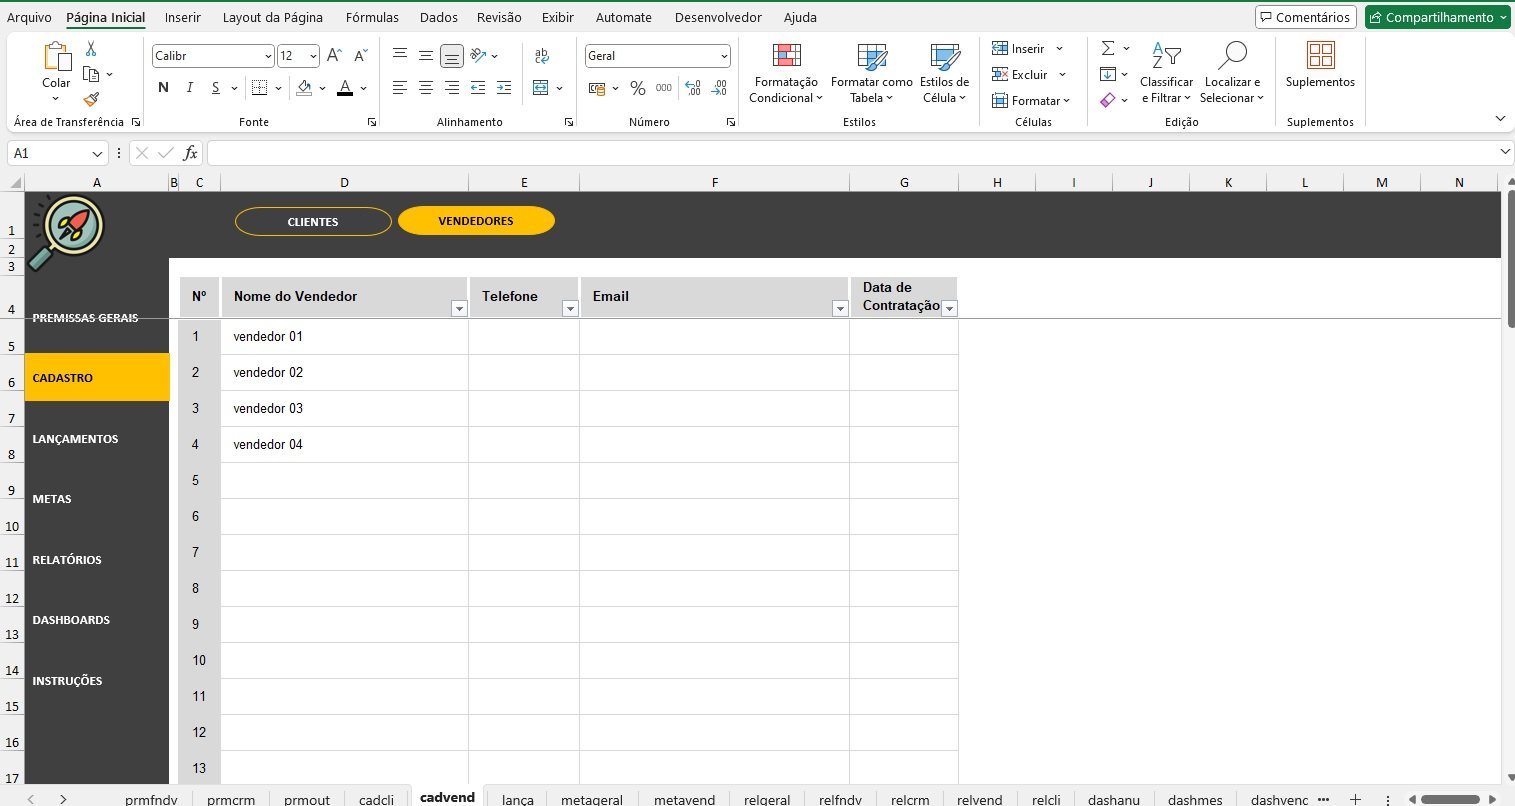The height and width of the screenshot is (806, 1515).
Task: Click the Comentários button
Action: click(1306, 17)
